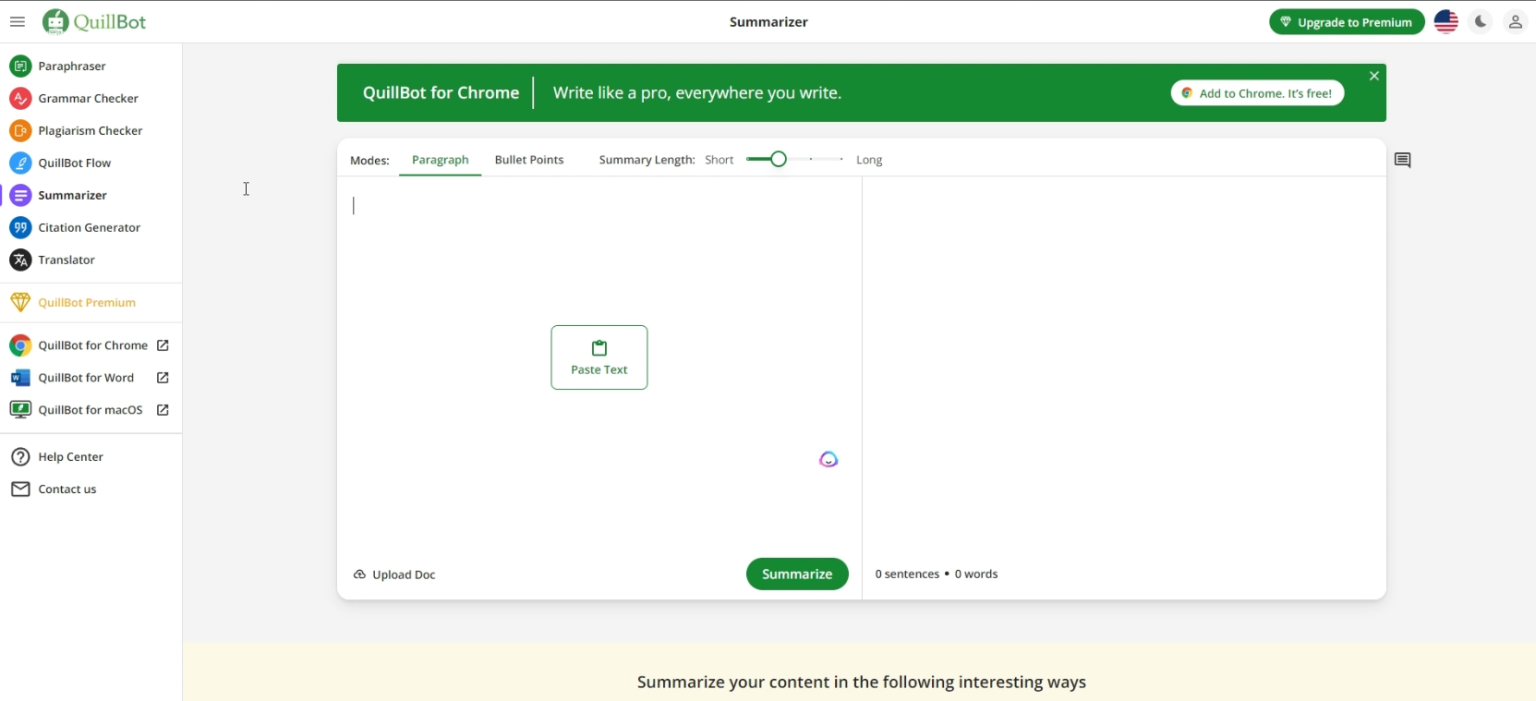The height and width of the screenshot is (701, 1536).
Task: Open the Translator tool
Action: pyautogui.click(x=66, y=260)
